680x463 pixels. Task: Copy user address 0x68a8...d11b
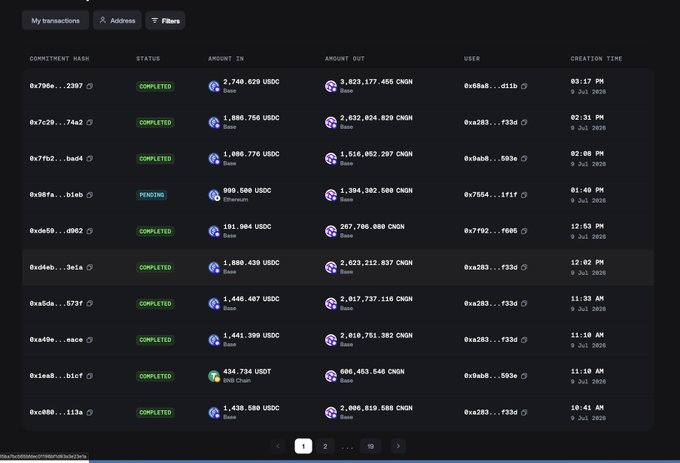coord(524,86)
